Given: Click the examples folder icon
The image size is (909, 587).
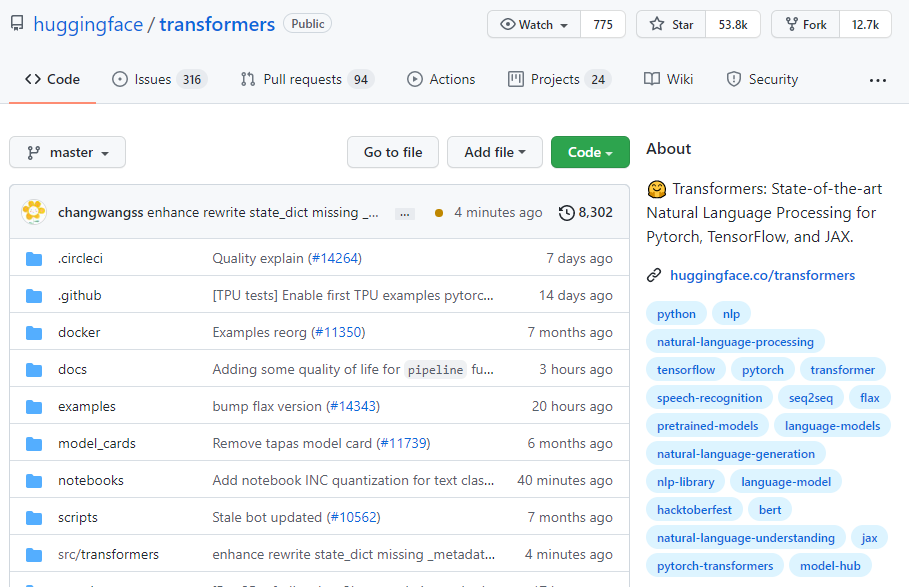Looking at the screenshot, I should tap(34, 407).
